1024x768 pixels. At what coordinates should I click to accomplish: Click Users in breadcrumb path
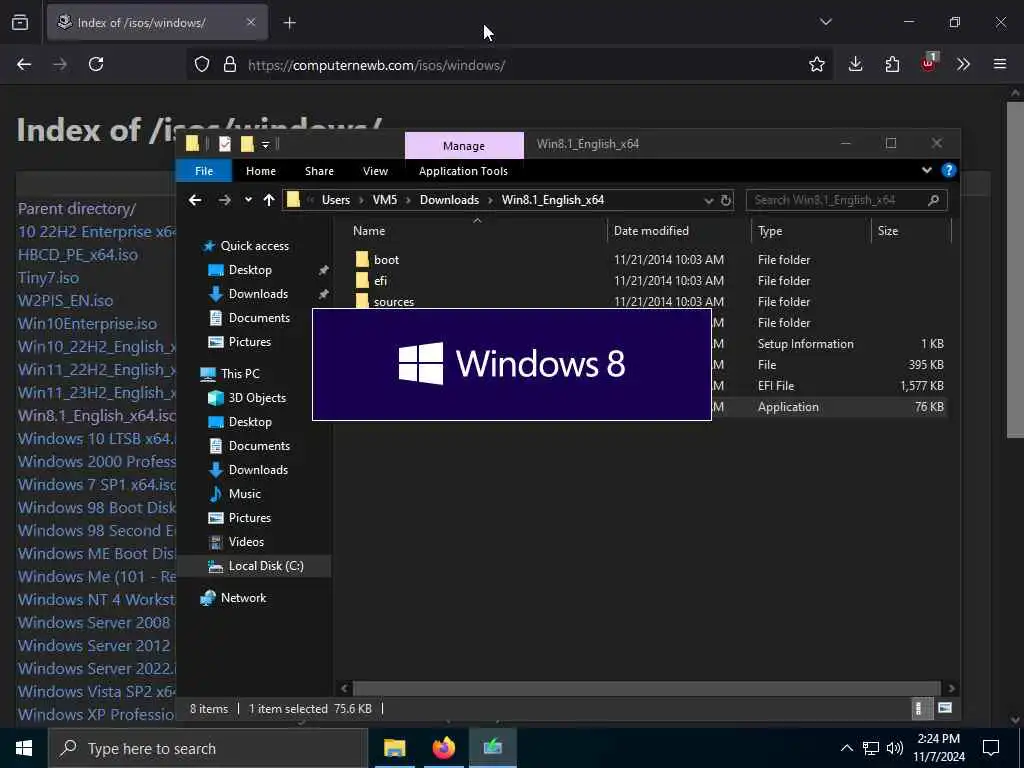[336, 200]
